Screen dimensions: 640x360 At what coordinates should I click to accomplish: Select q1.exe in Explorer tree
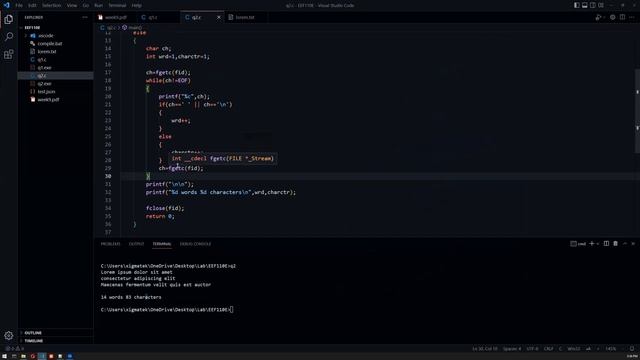[x=56, y=67]
